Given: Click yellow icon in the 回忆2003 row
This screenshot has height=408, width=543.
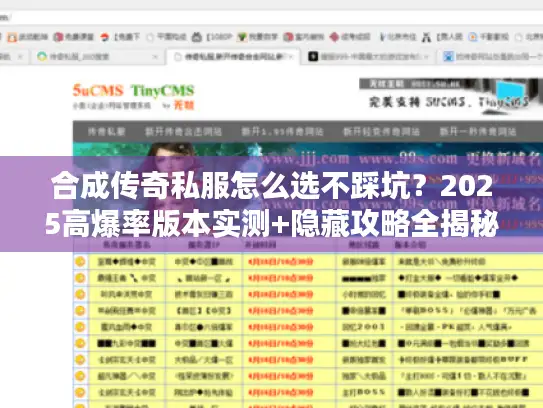Looking at the screenshot, I should [x=80, y=327].
